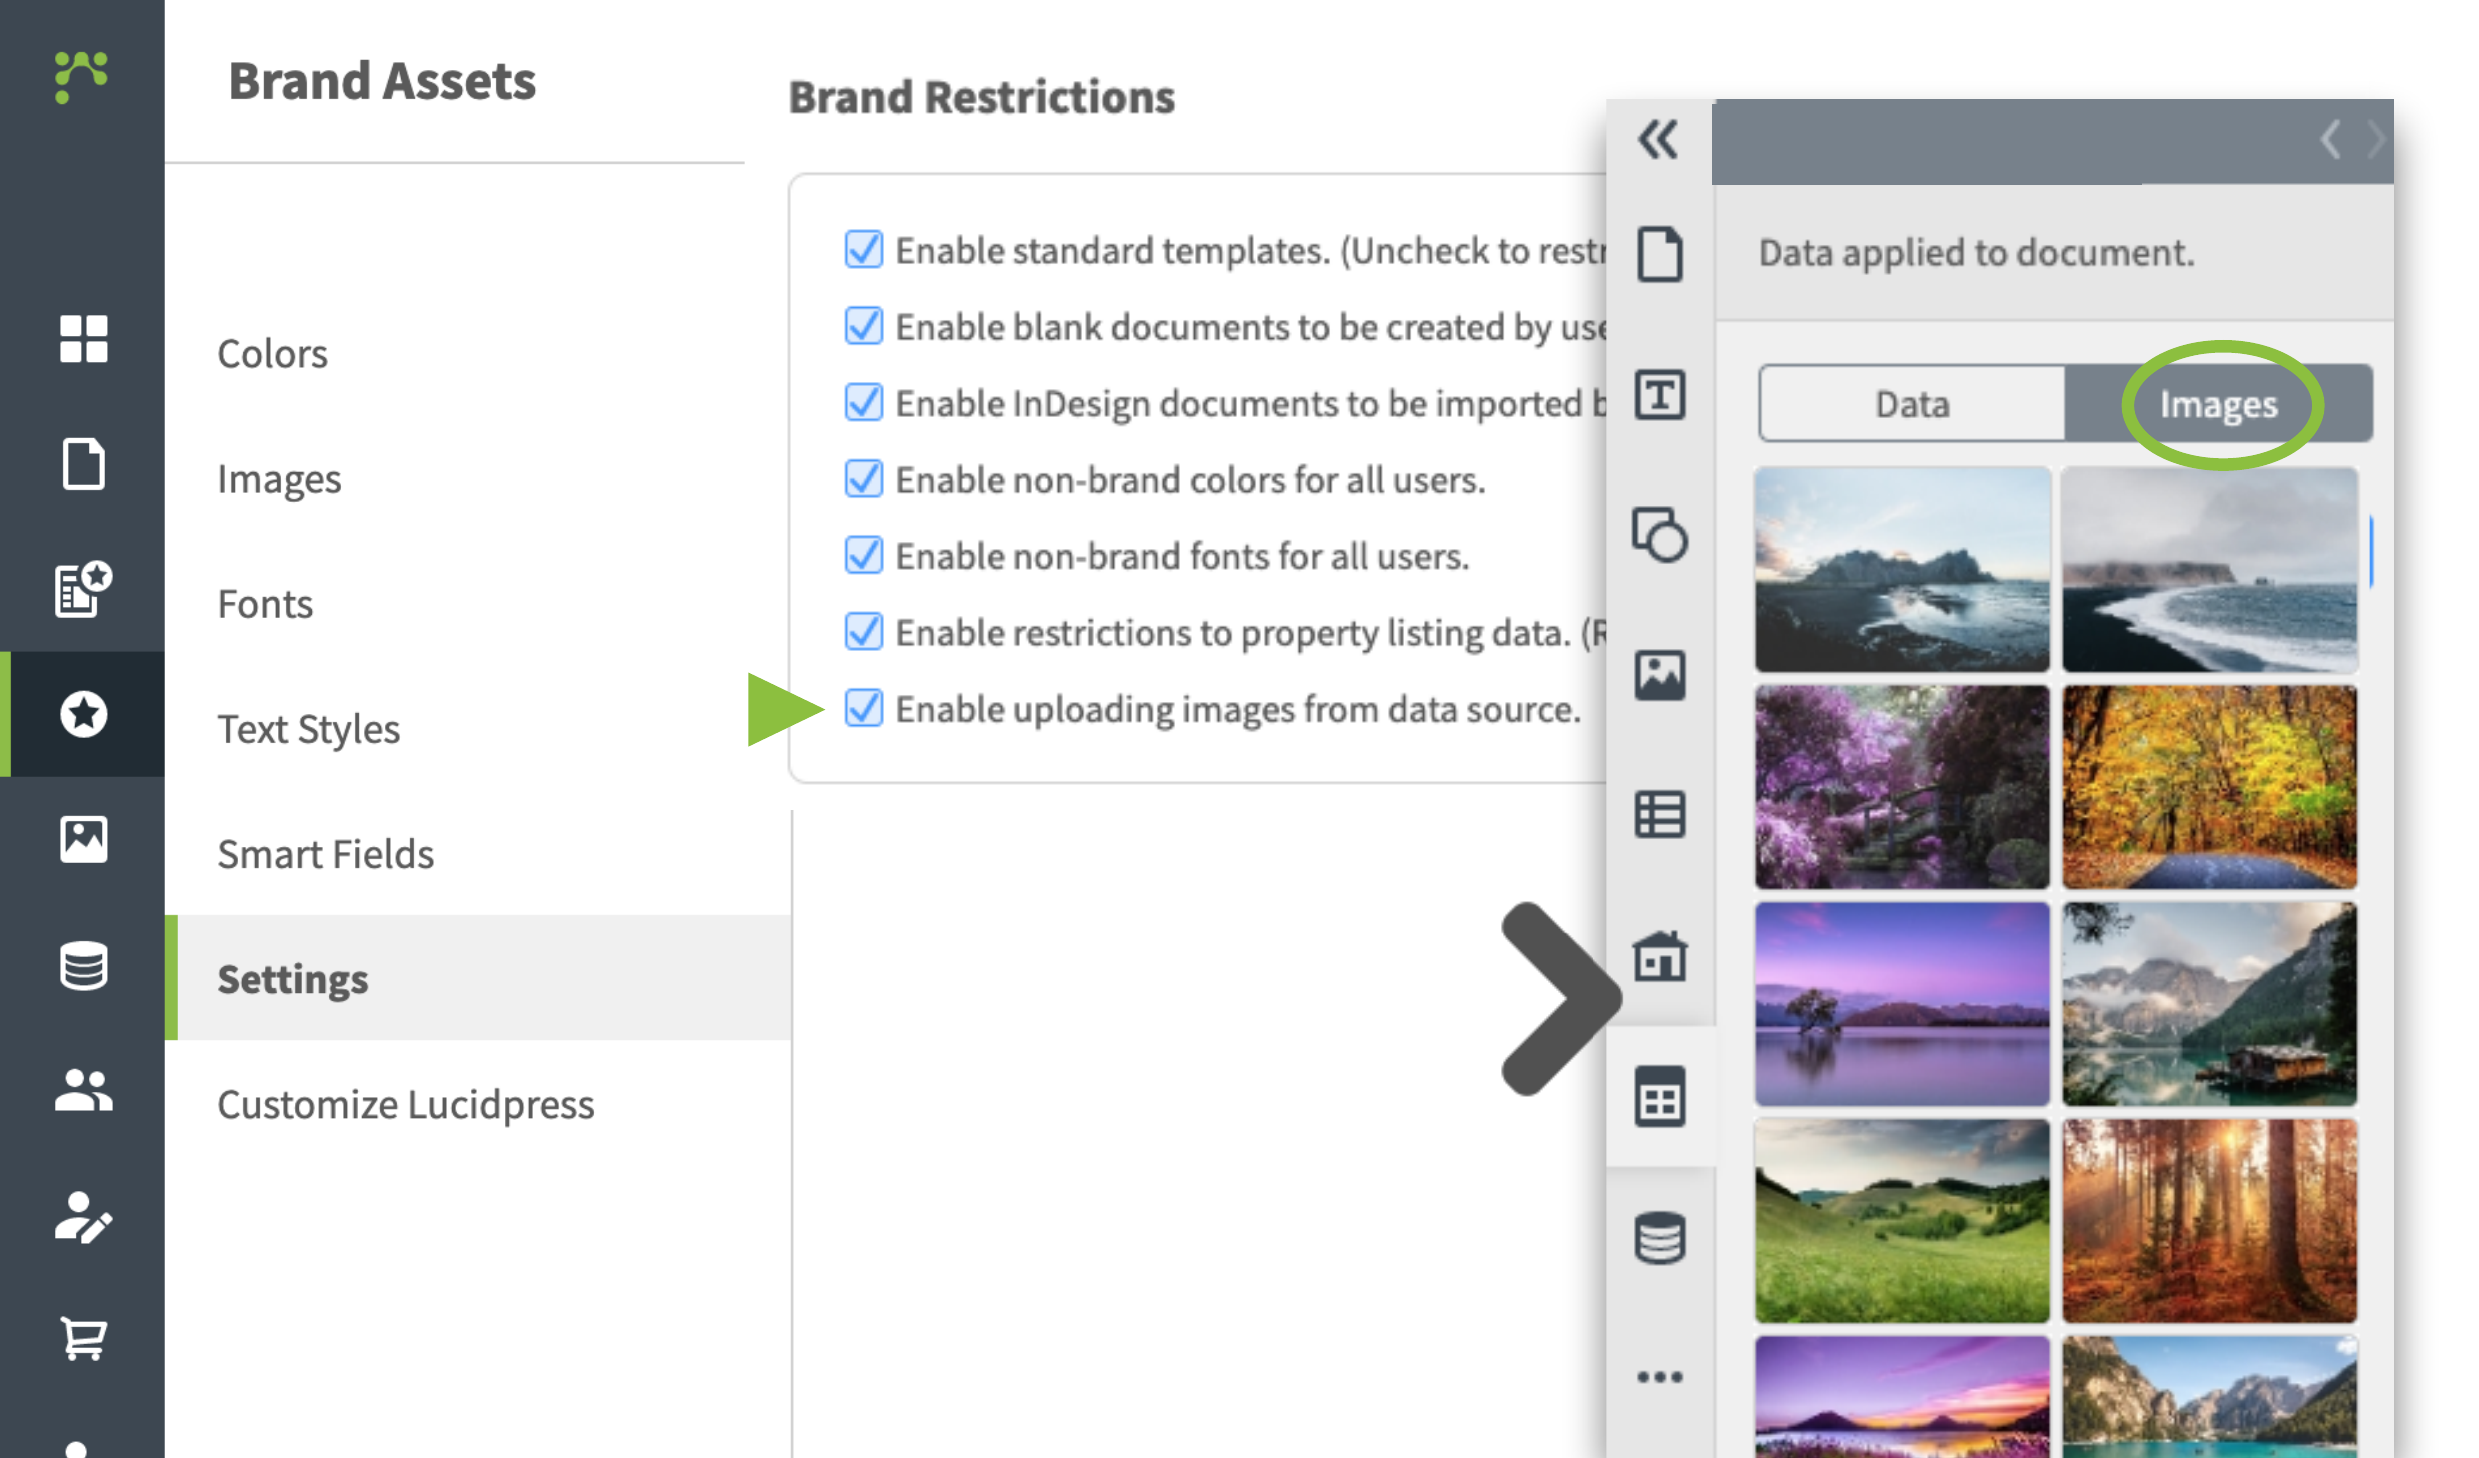Open the team users icon in sidebar

tap(83, 1090)
